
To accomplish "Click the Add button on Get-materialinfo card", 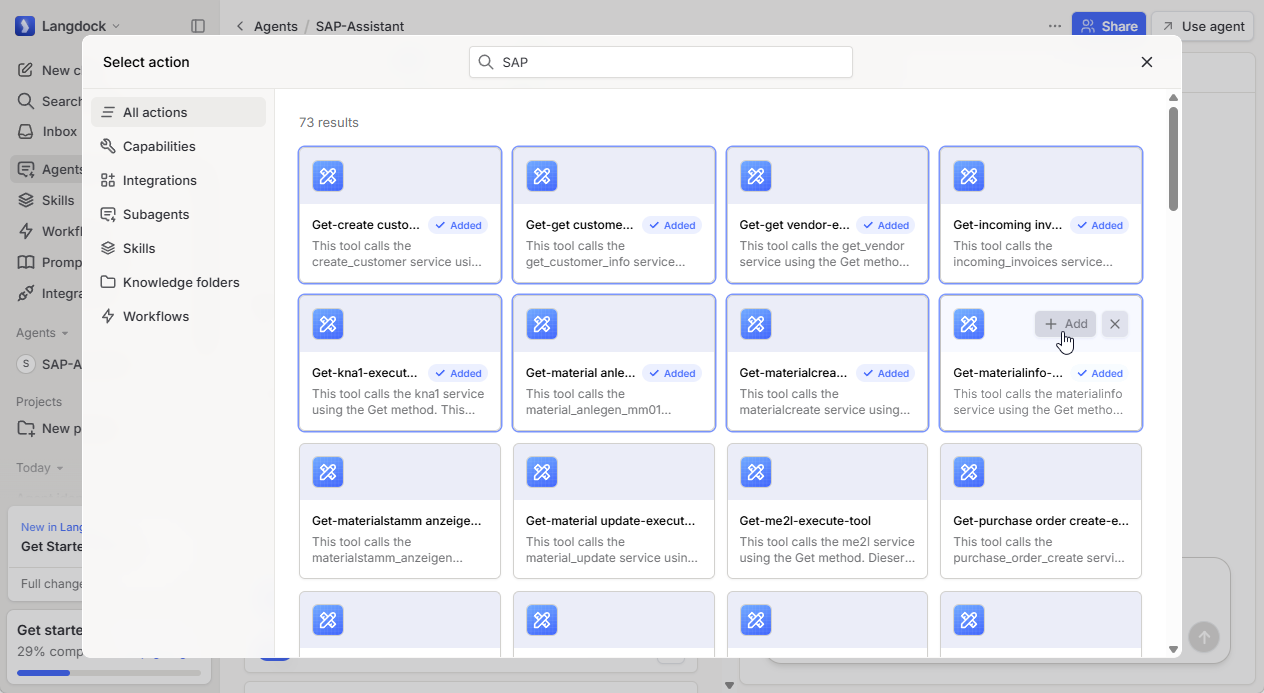I will [1065, 324].
